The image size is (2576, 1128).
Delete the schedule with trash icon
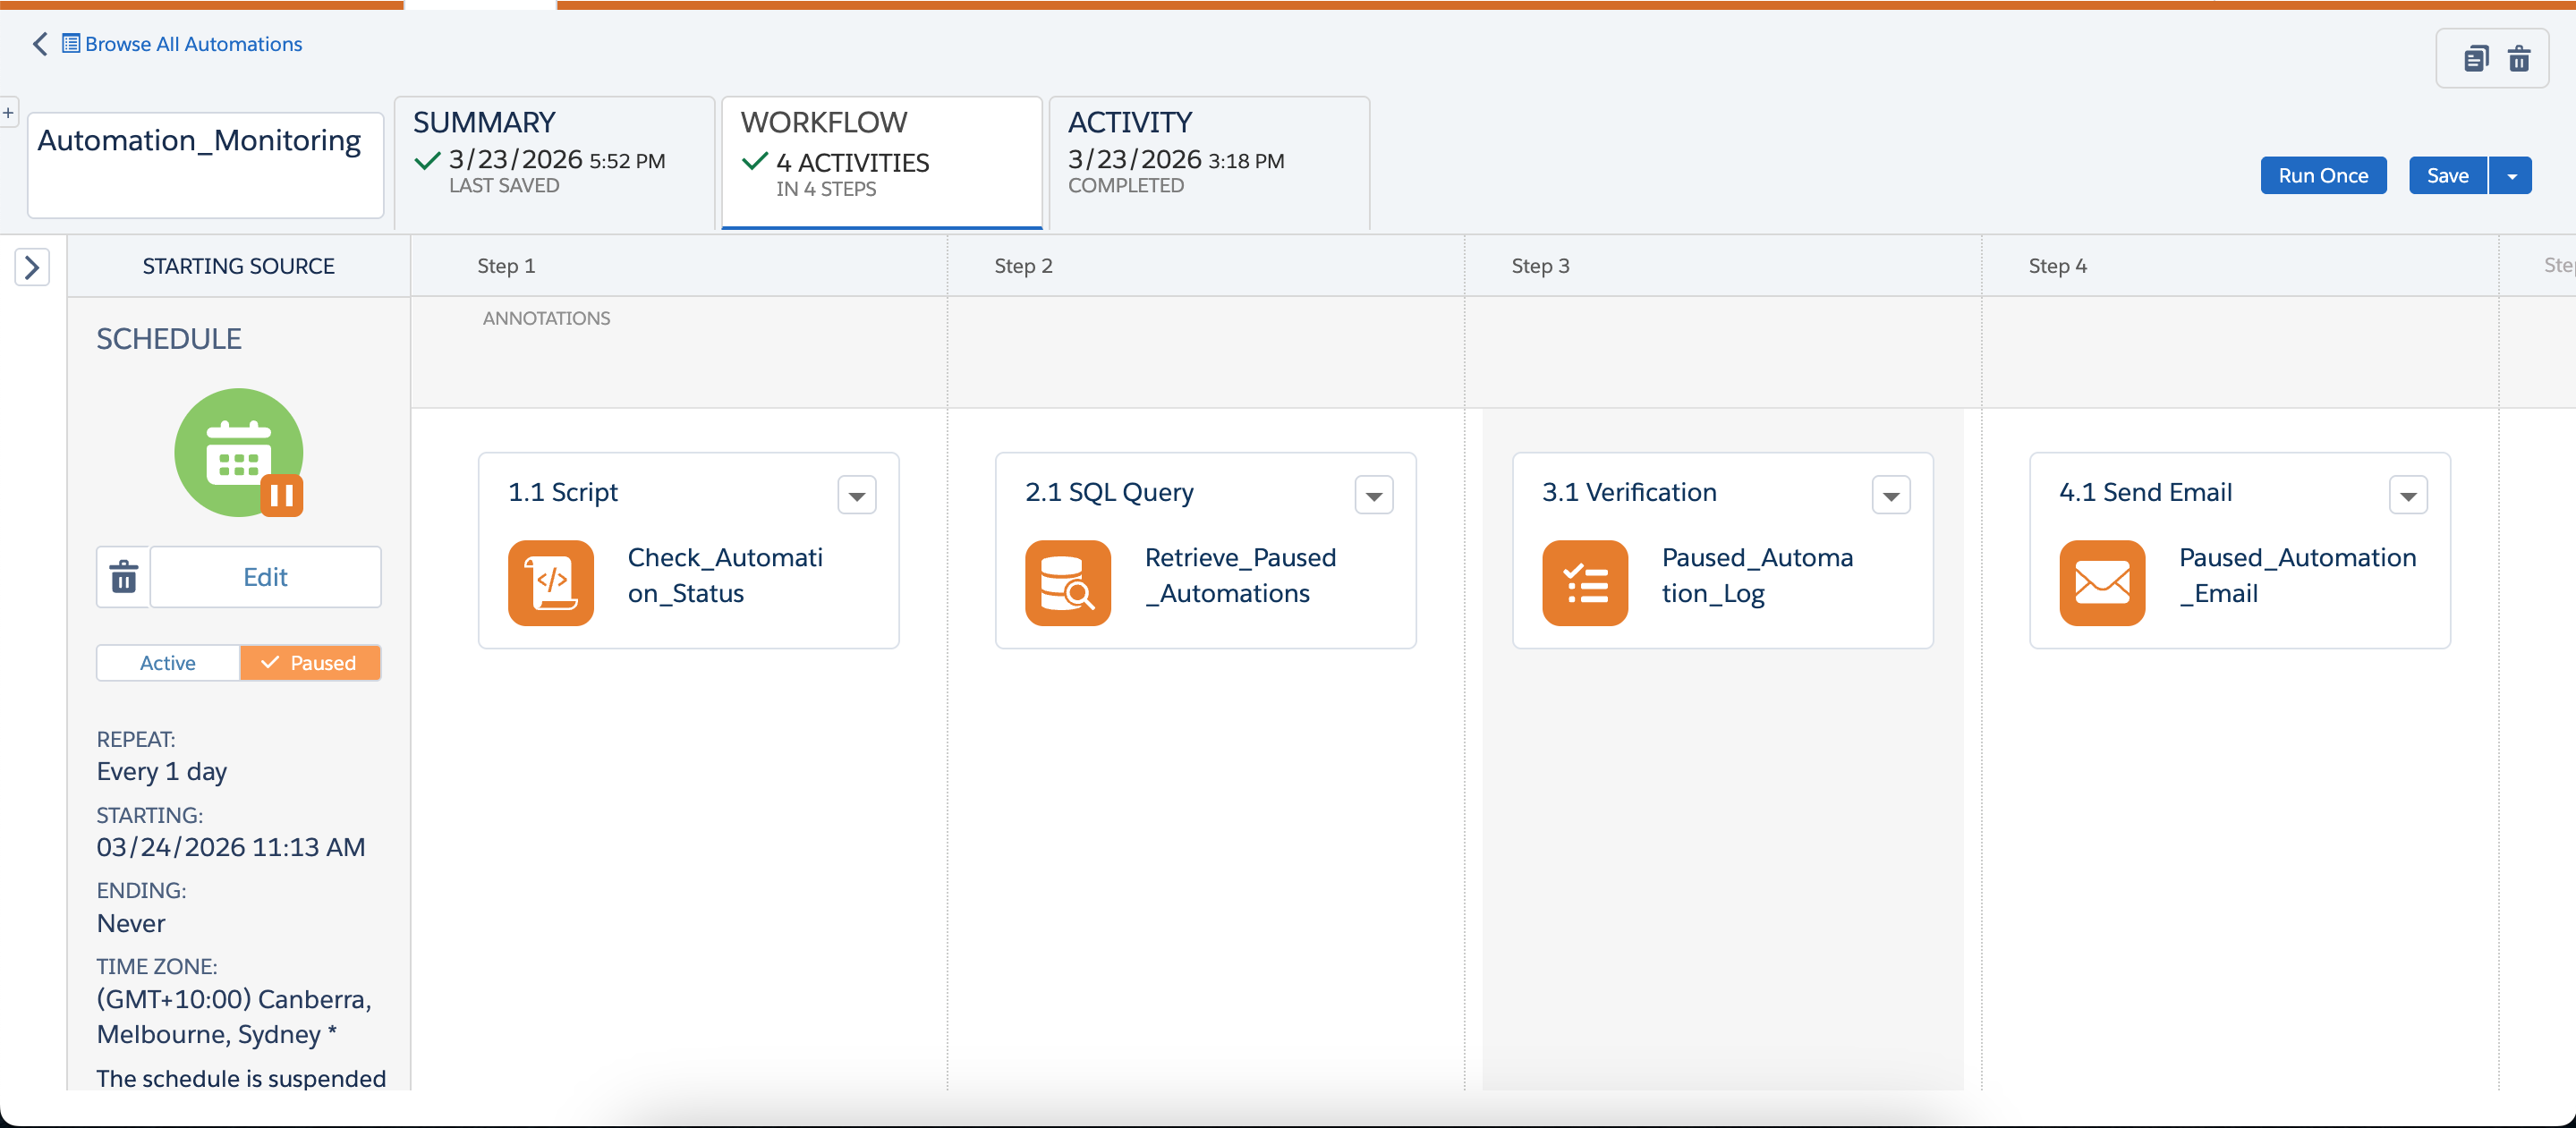pos(123,577)
